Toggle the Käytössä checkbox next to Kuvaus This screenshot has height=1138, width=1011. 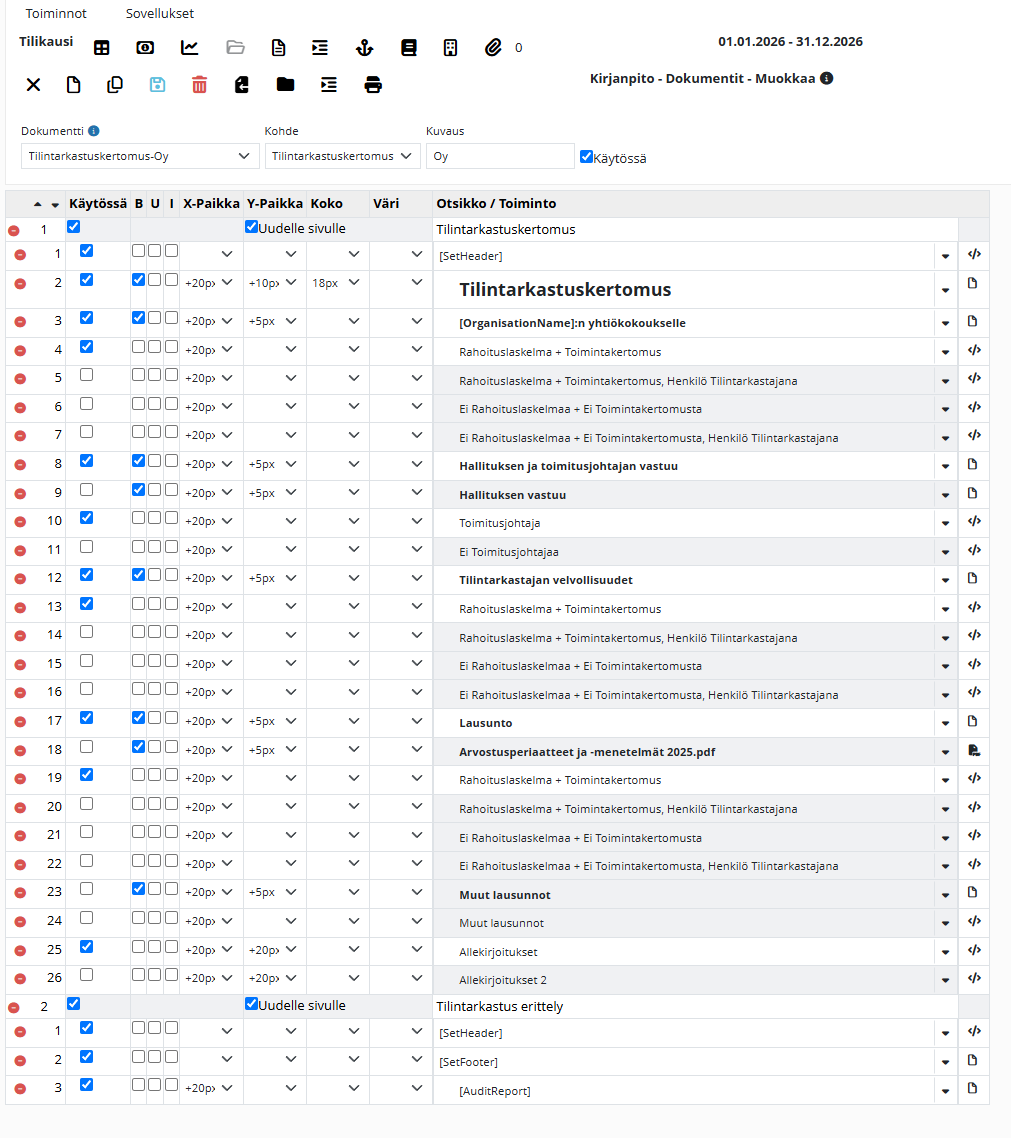click(586, 157)
